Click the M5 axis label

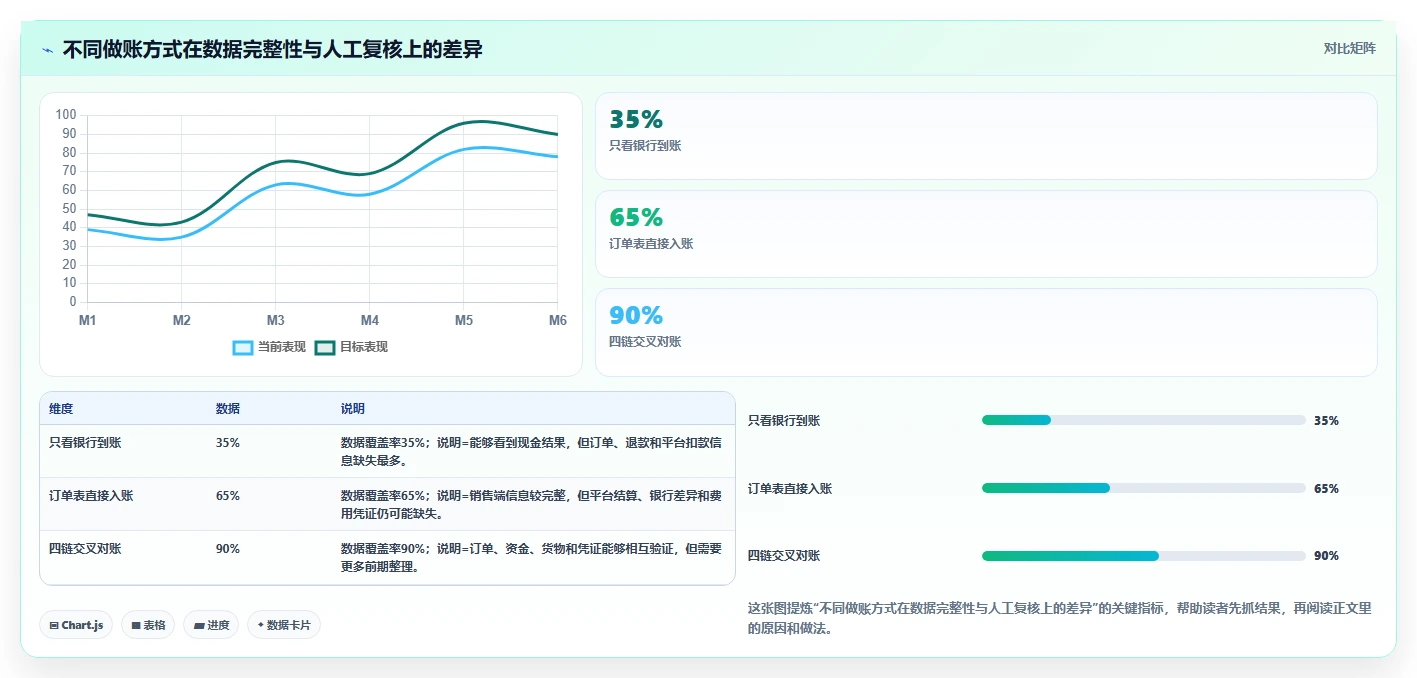tap(464, 320)
